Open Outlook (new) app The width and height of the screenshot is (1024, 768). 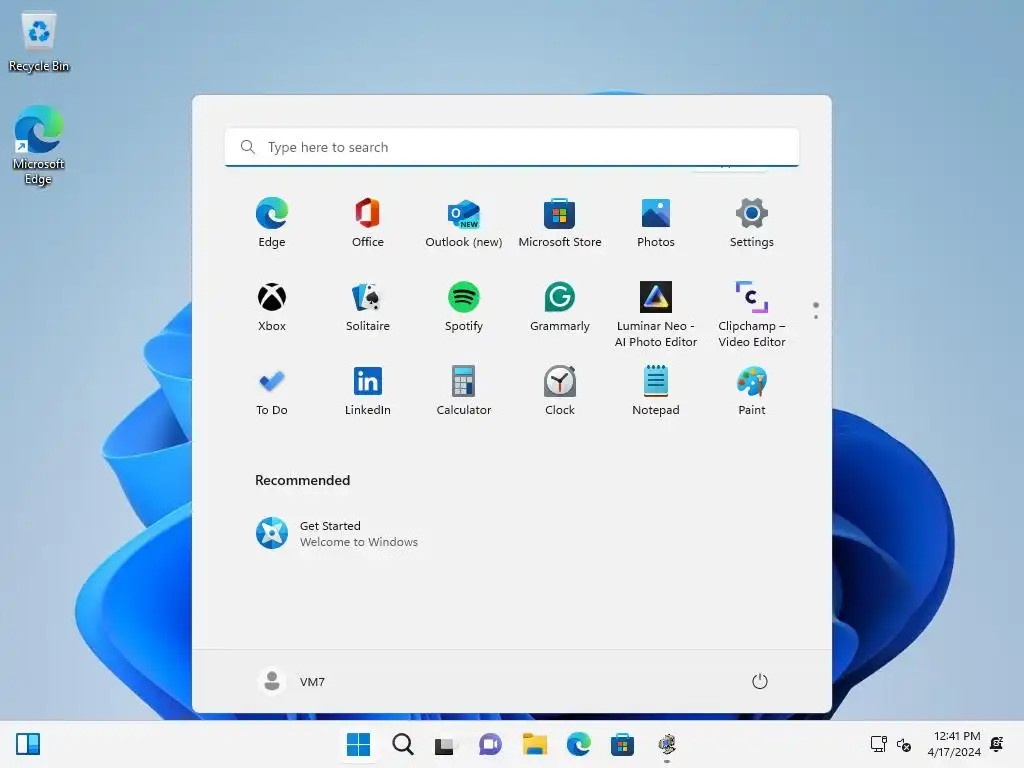click(464, 222)
